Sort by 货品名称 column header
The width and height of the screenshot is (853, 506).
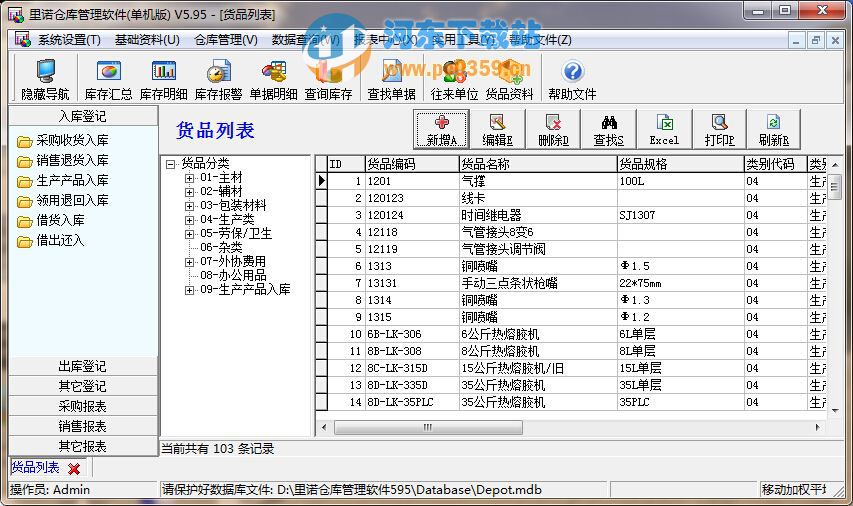click(x=537, y=164)
